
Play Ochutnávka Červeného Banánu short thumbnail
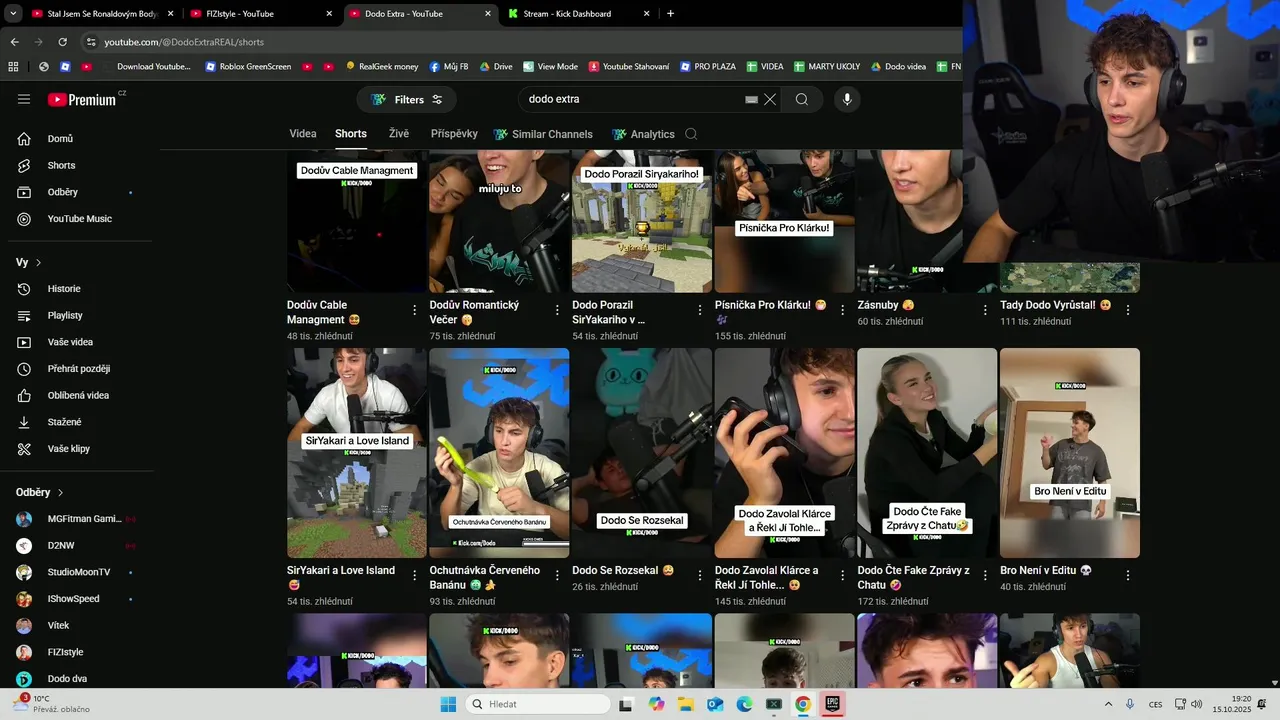click(x=499, y=453)
